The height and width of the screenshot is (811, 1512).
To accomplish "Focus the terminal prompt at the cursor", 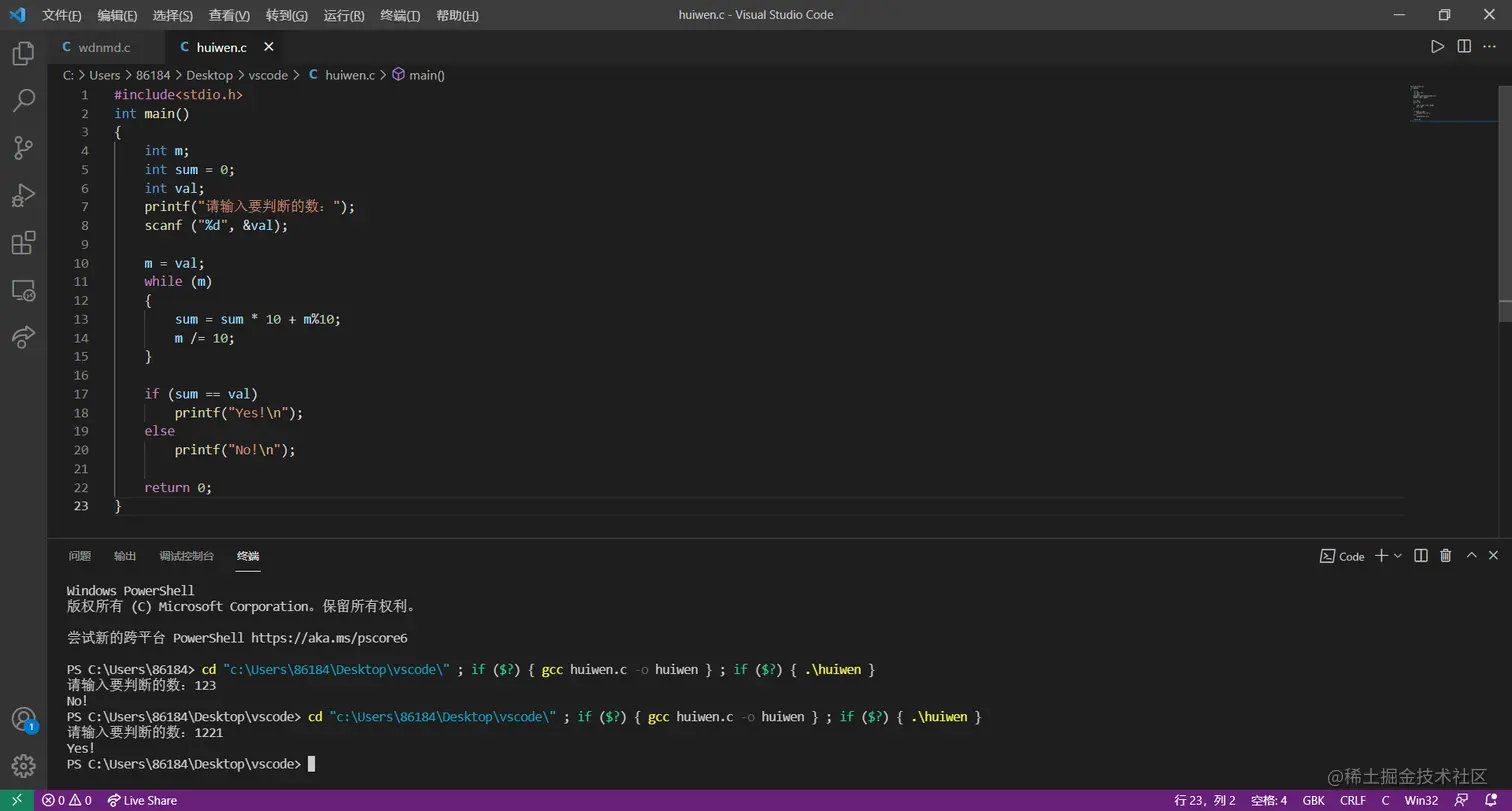I will tap(311, 764).
